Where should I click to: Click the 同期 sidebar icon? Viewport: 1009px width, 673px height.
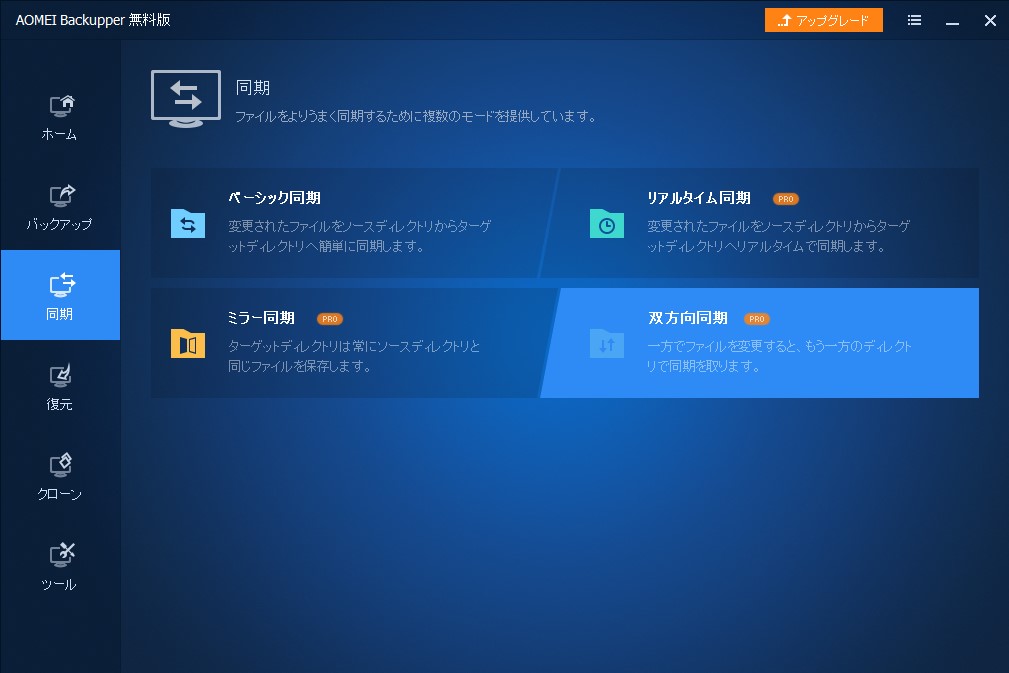(x=60, y=285)
